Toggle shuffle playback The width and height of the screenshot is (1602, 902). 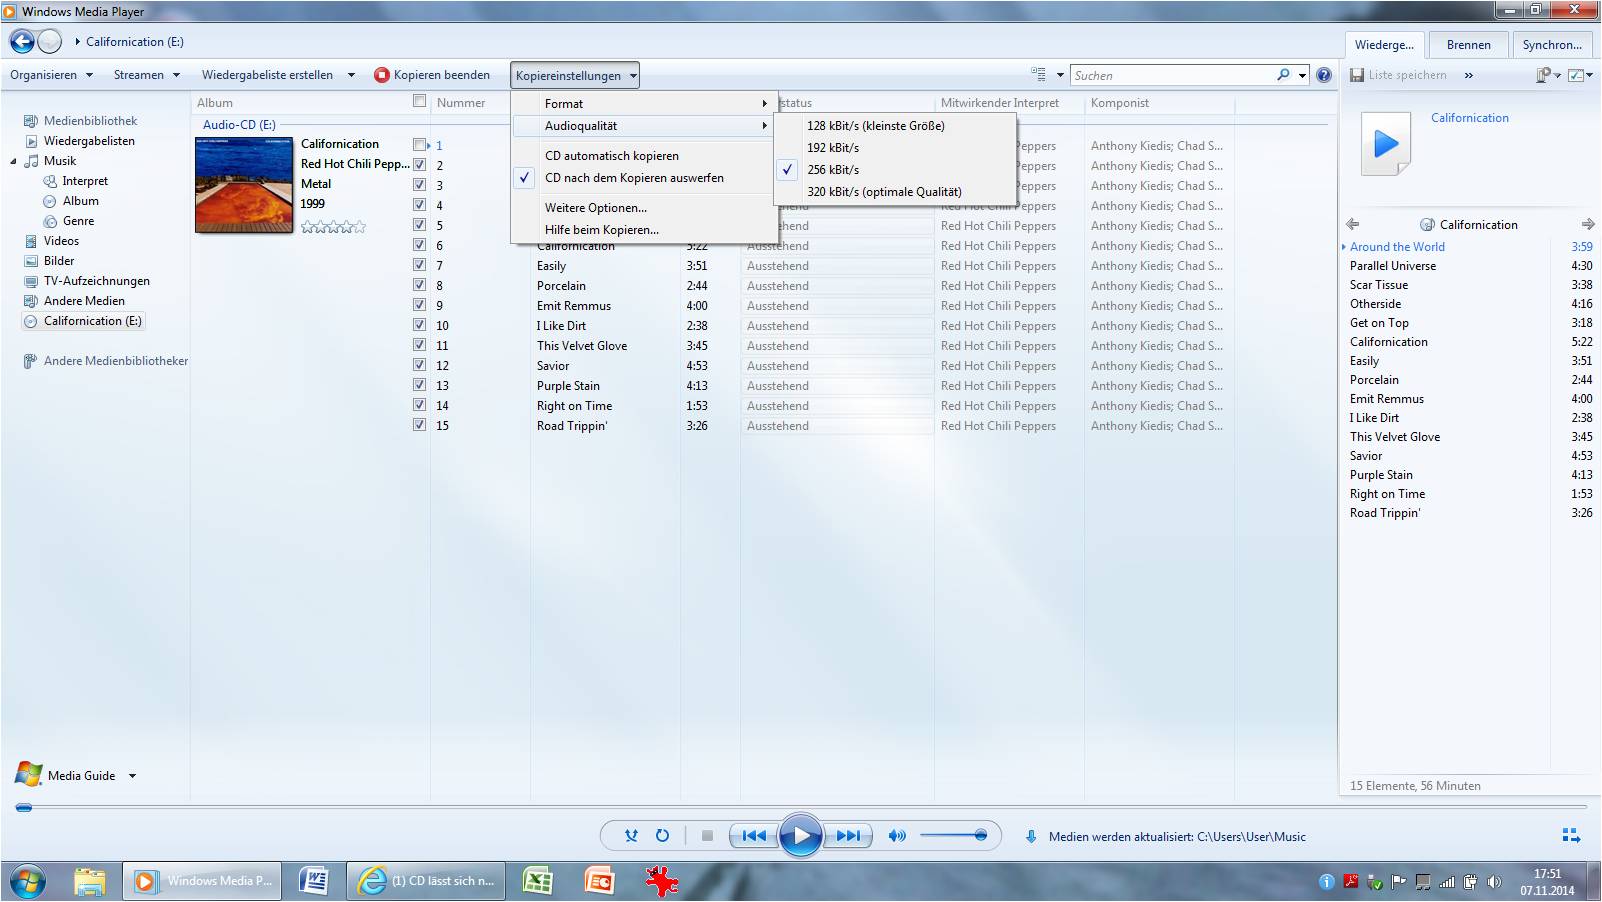631,836
